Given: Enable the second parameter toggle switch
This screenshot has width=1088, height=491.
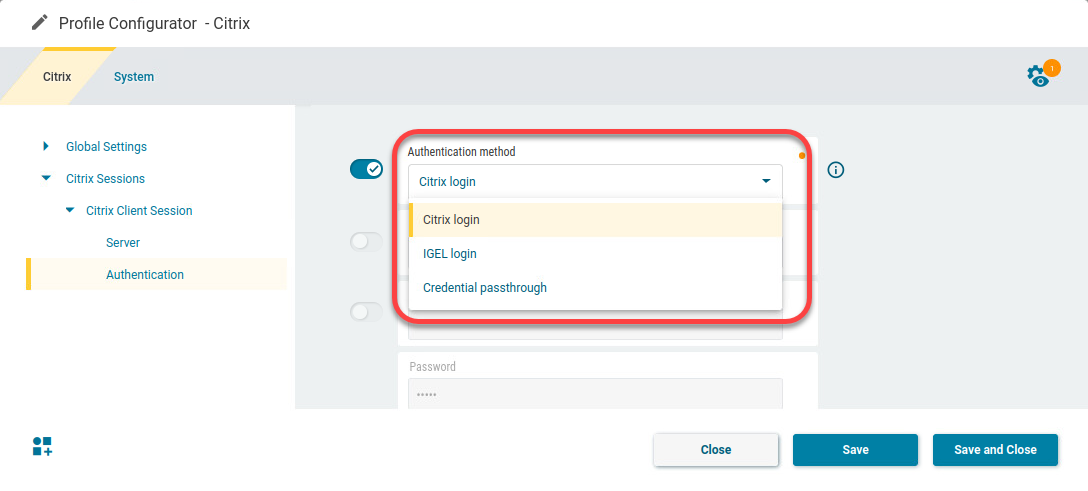Looking at the screenshot, I should (366, 241).
